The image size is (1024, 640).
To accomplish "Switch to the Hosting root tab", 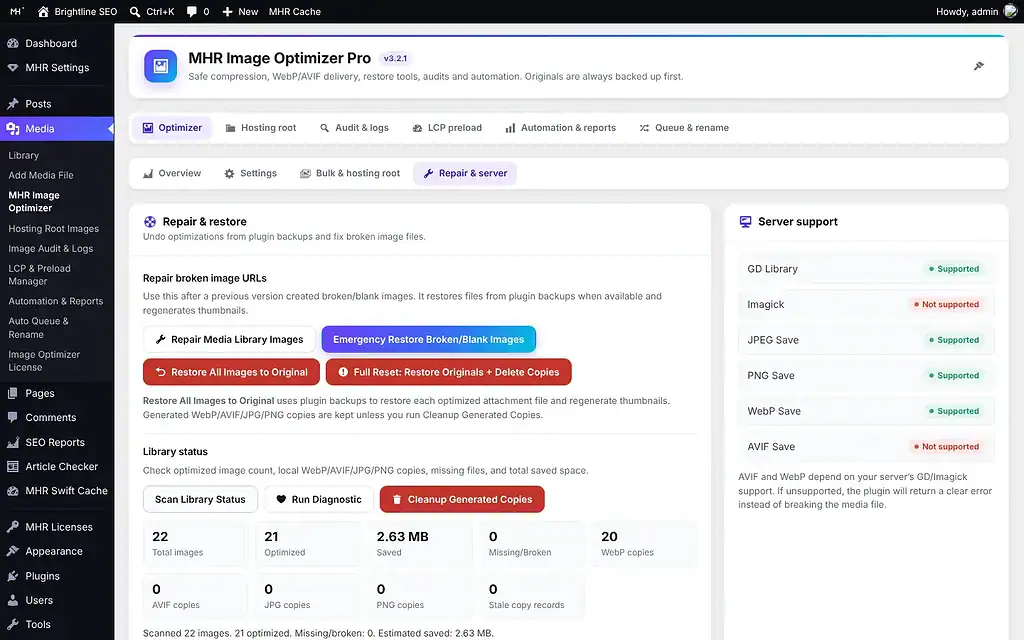I will (261, 128).
